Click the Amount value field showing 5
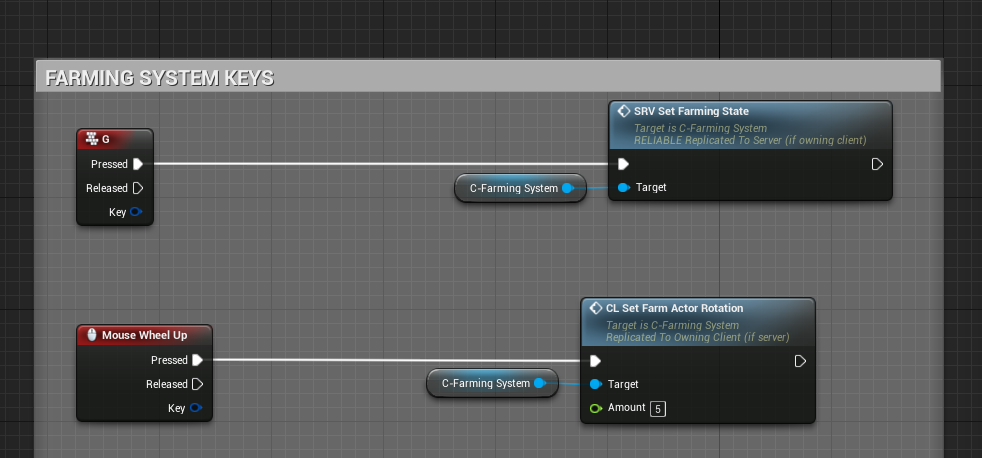Viewport: 982px width, 458px height. tap(657, 408)
